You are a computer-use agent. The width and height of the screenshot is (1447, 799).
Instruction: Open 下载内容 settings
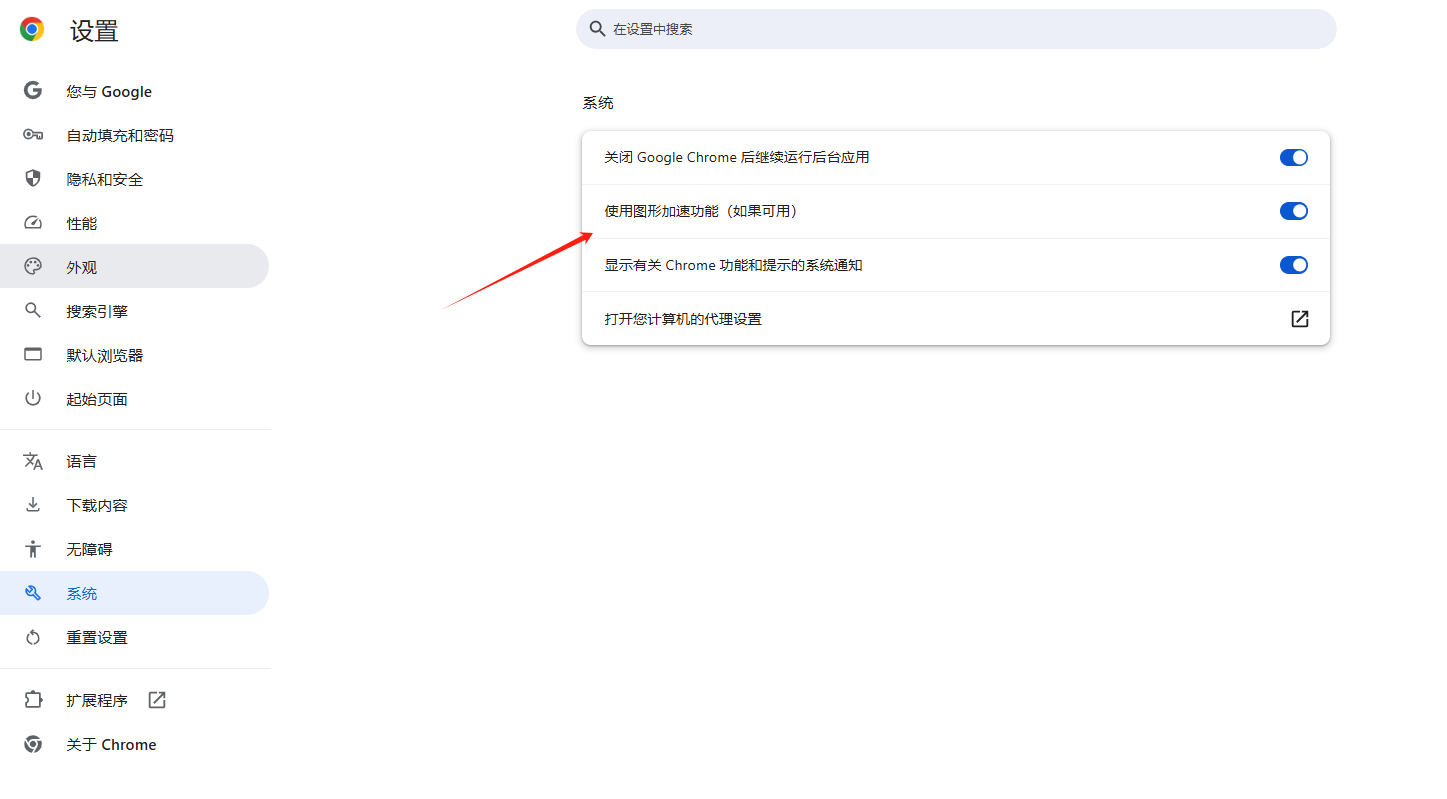point(134,505)
